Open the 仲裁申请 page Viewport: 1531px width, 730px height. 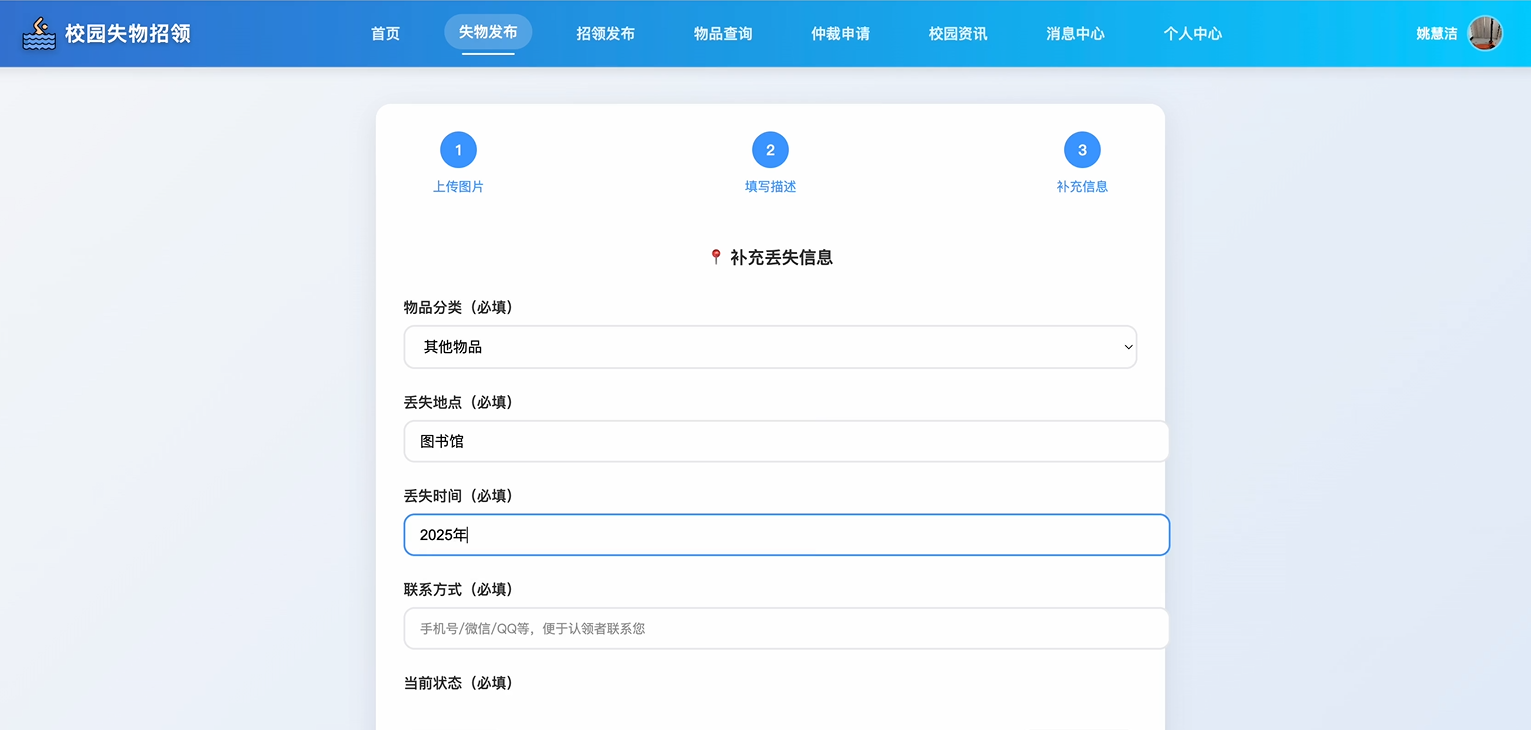click(840, 33)
